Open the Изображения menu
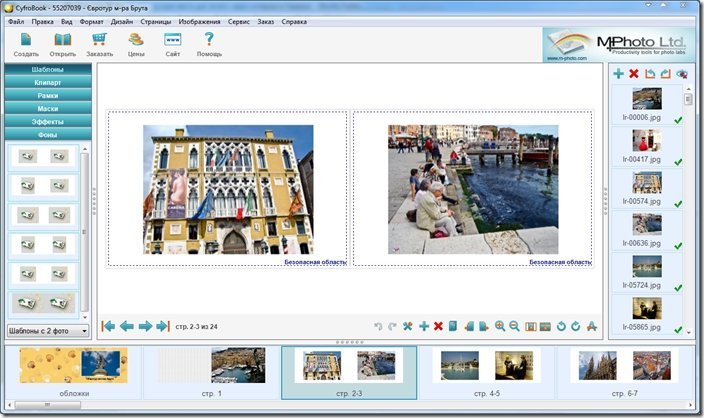The height and width of the screenshot is (418, 704). point(199,21)
